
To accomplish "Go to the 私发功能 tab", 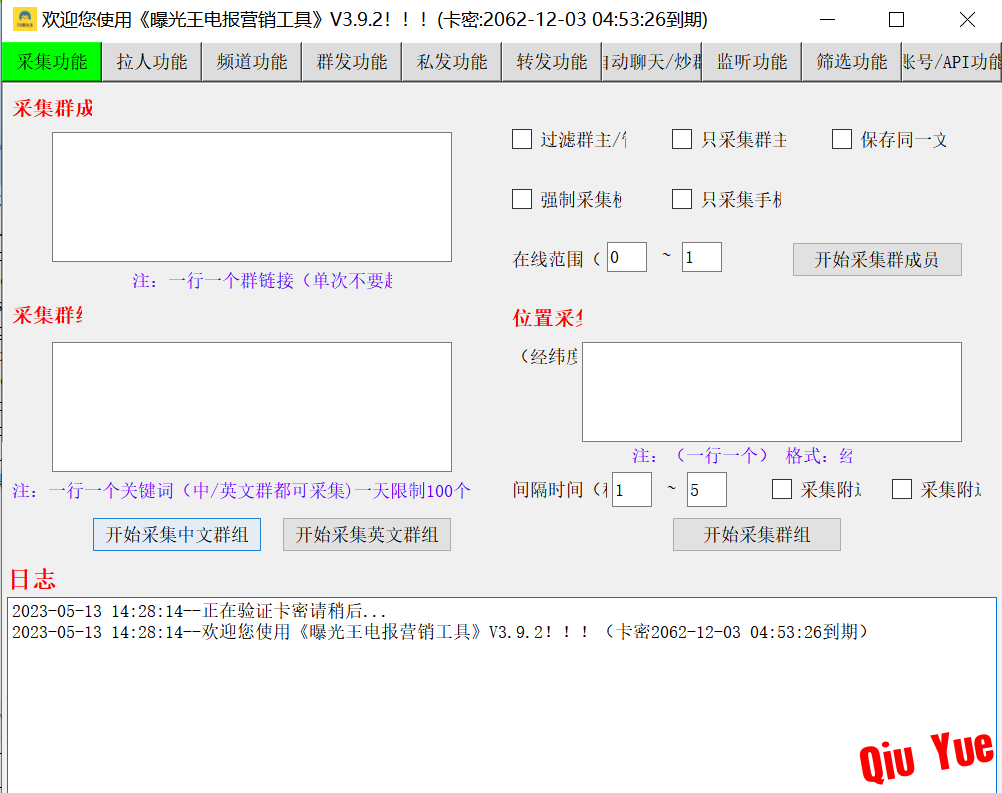I will click(451, 62).
